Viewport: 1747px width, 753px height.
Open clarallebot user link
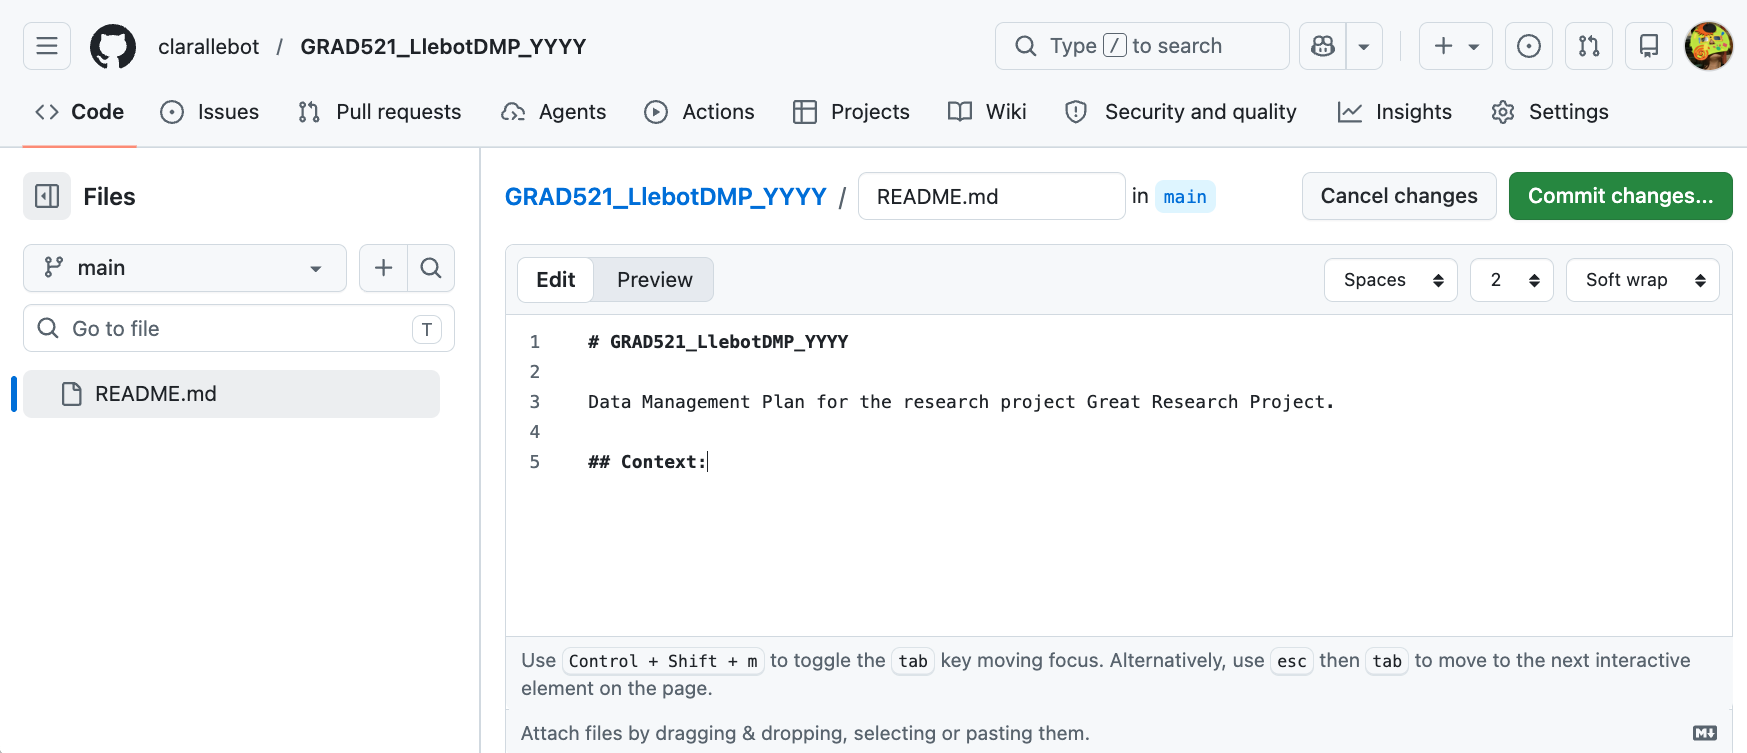[208, 47]
